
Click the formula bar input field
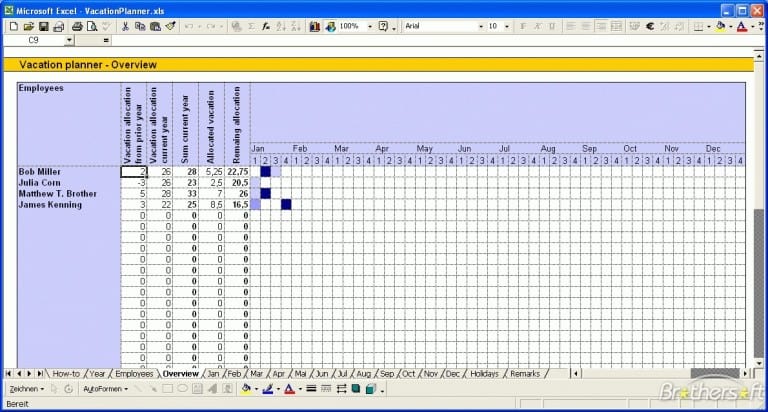coord(438,41)
